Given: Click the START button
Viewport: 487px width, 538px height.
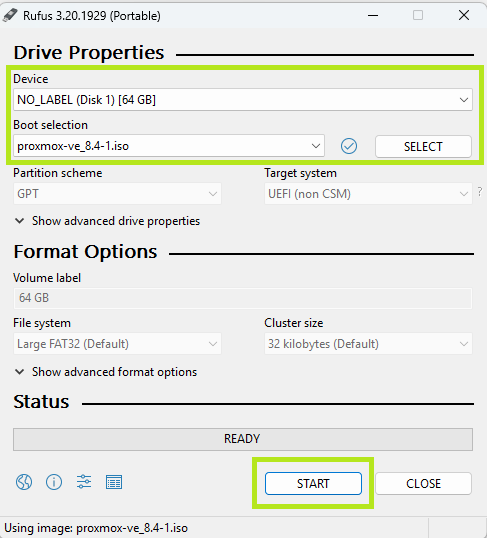Looking at the screenshot, I should 313,483.
